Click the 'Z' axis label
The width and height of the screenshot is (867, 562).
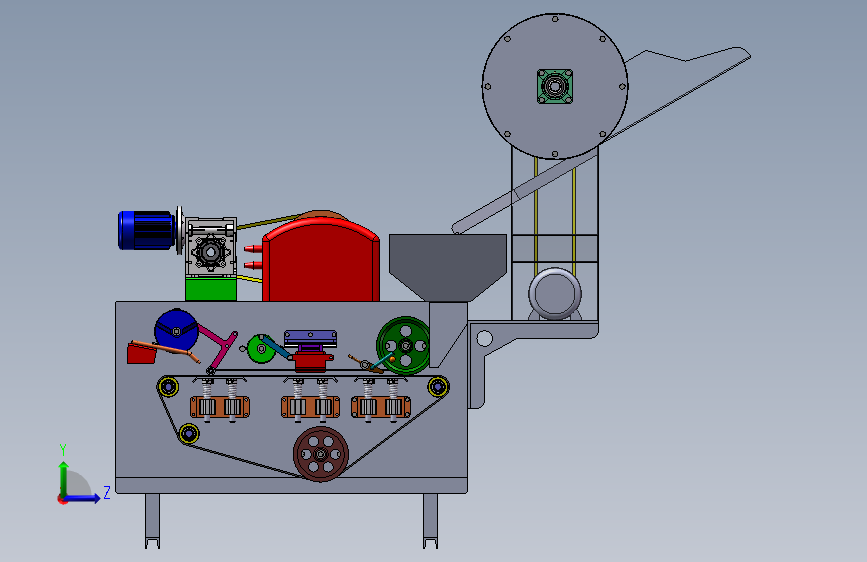(x=107, y=492)
